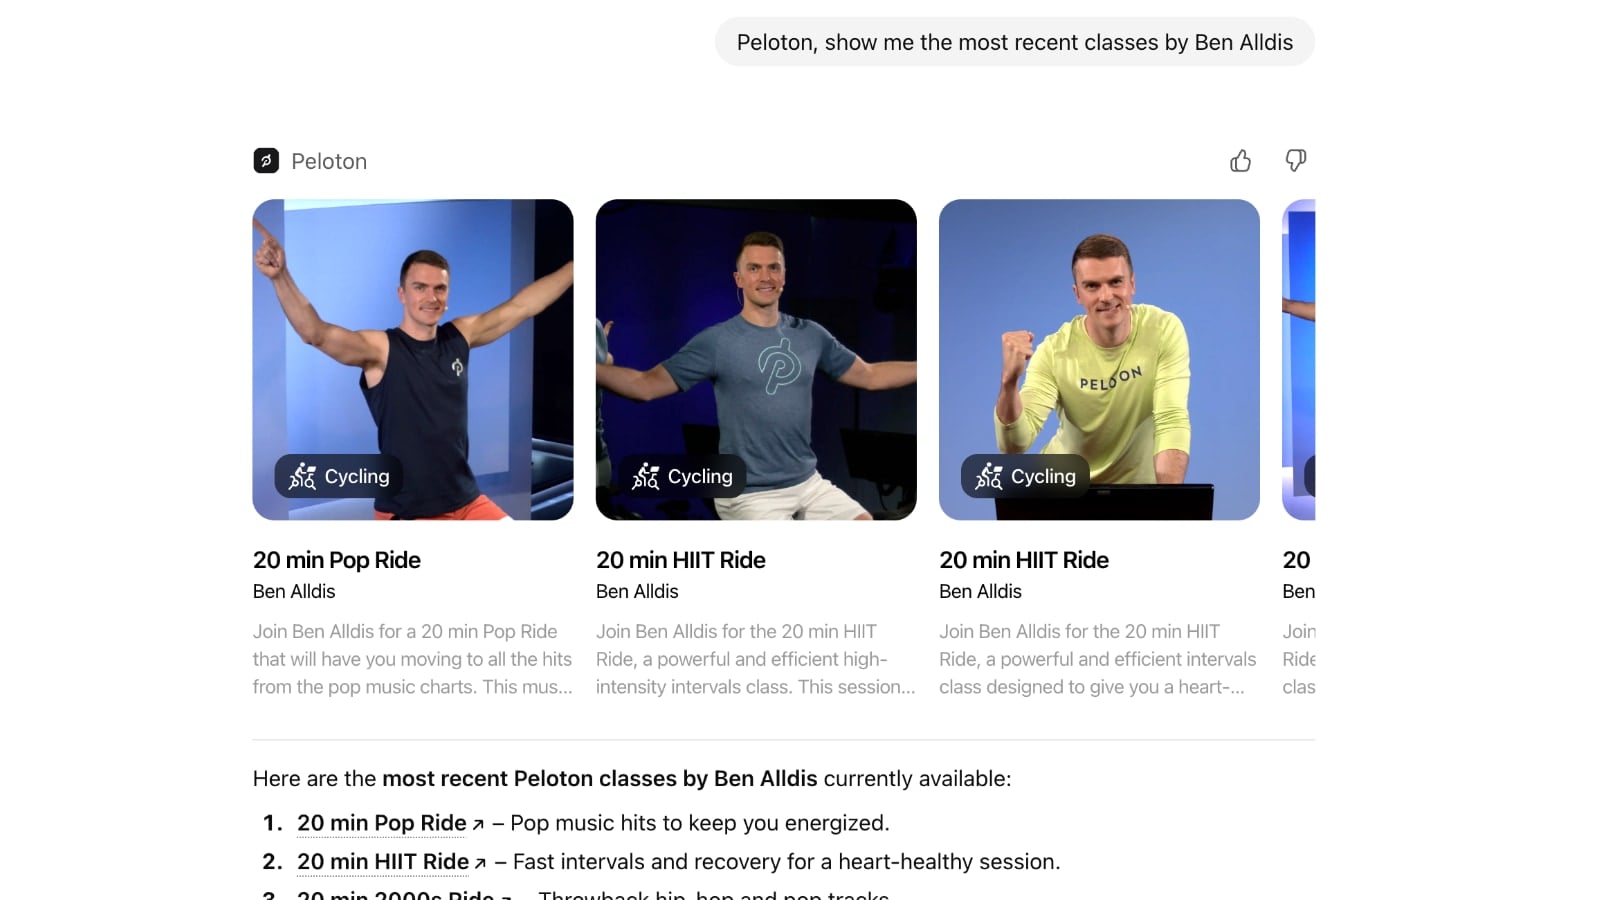The height and width of the screenshot is (900, 1600).
Task: Open the 20 min HIIT Ride link in the list
Action: [x=383, y=862]
